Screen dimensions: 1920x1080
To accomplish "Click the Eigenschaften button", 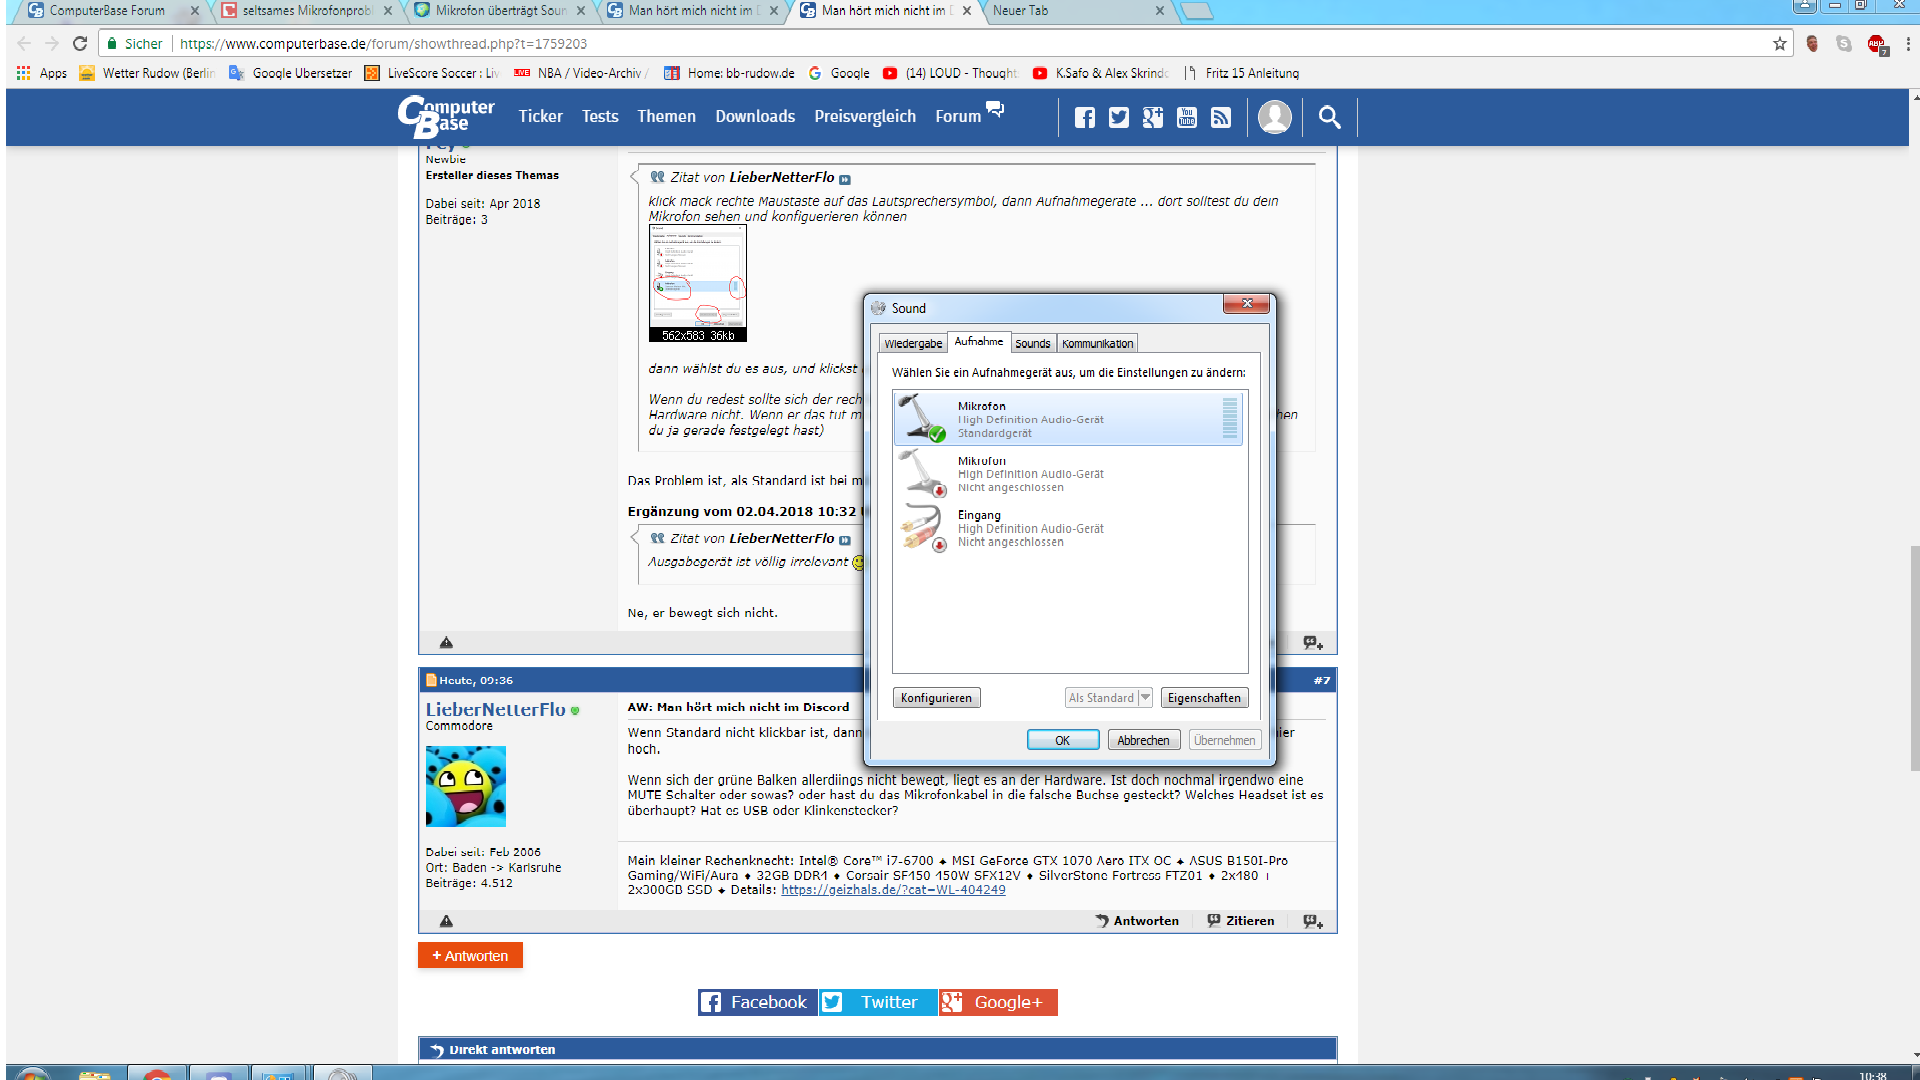I will (x=1203, y=698).
